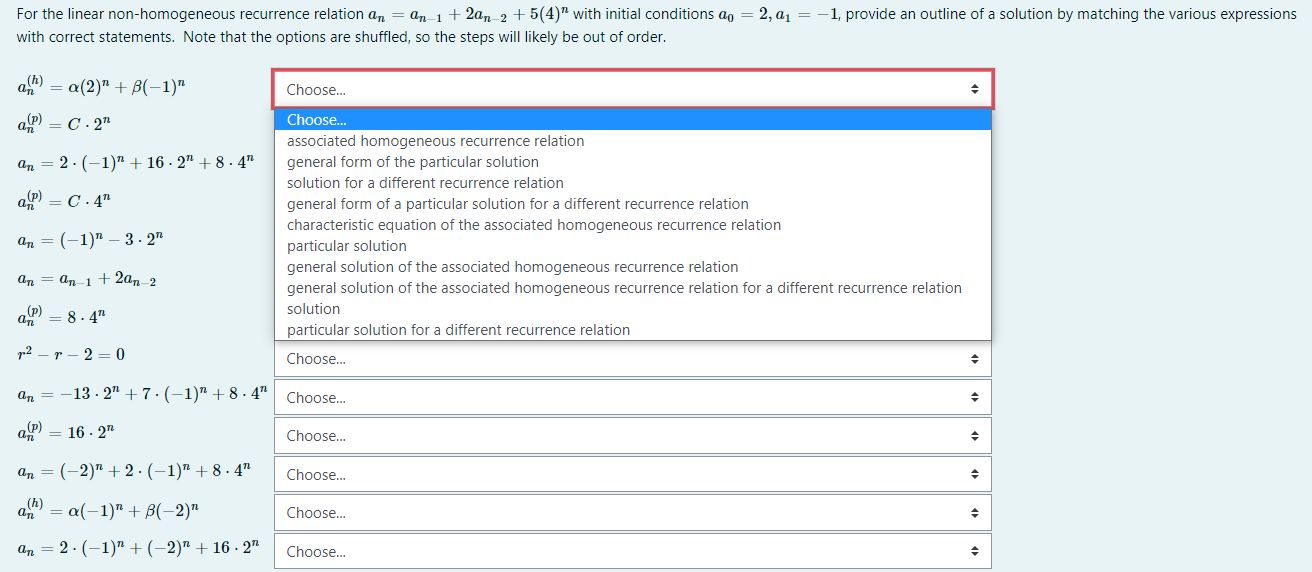Choose the plain 'solution' option
The width and height of the screenshot is (1312, 572).
click(633, 309)
